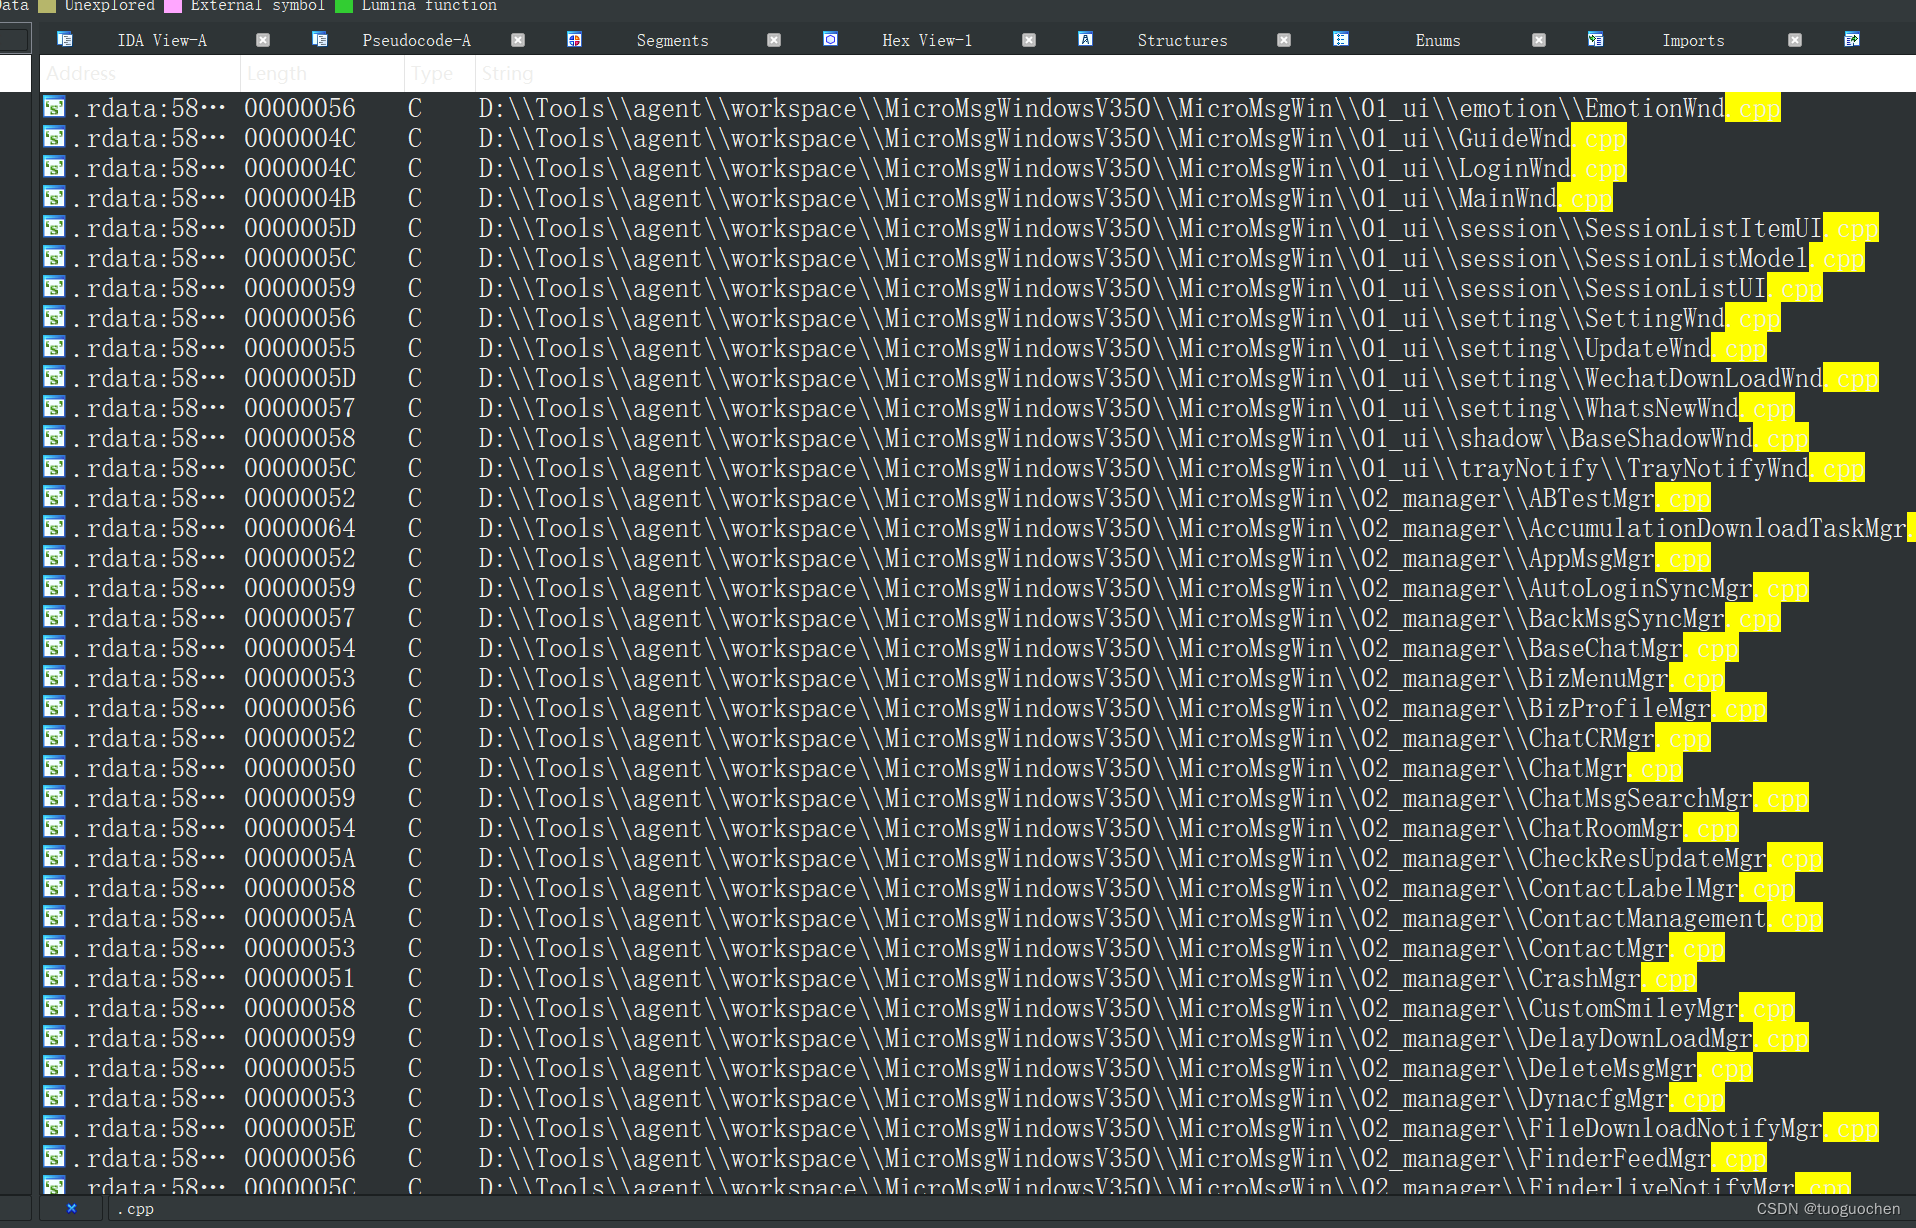Switch to the IDA View-A tab

[162, 40]
